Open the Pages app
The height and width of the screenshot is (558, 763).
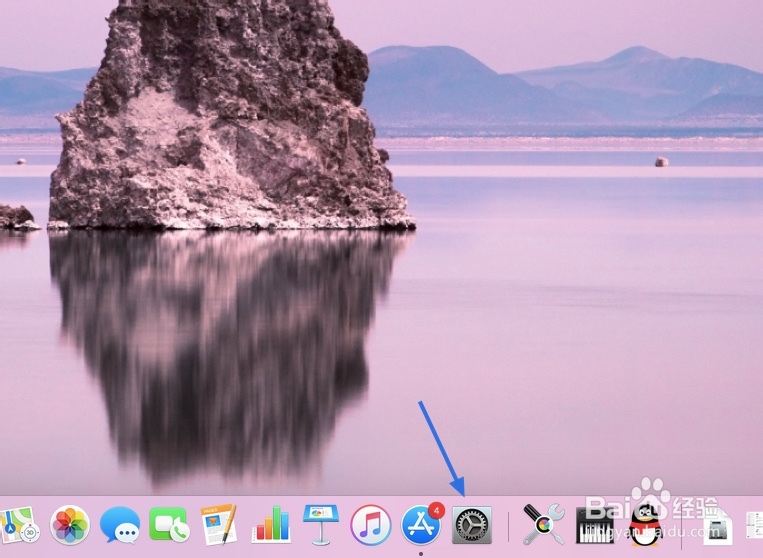tap(219, 524)
